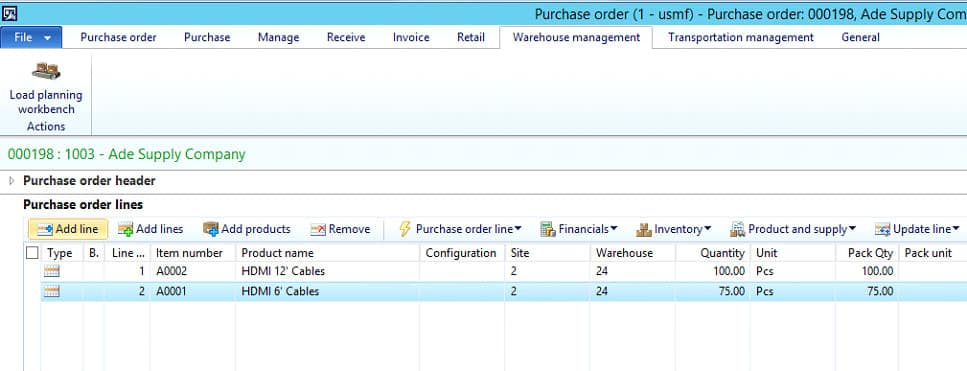This screenshot has height=371, width=967.
Task: Open Purchase order line dropdown menu
Action: coord(460,229)
